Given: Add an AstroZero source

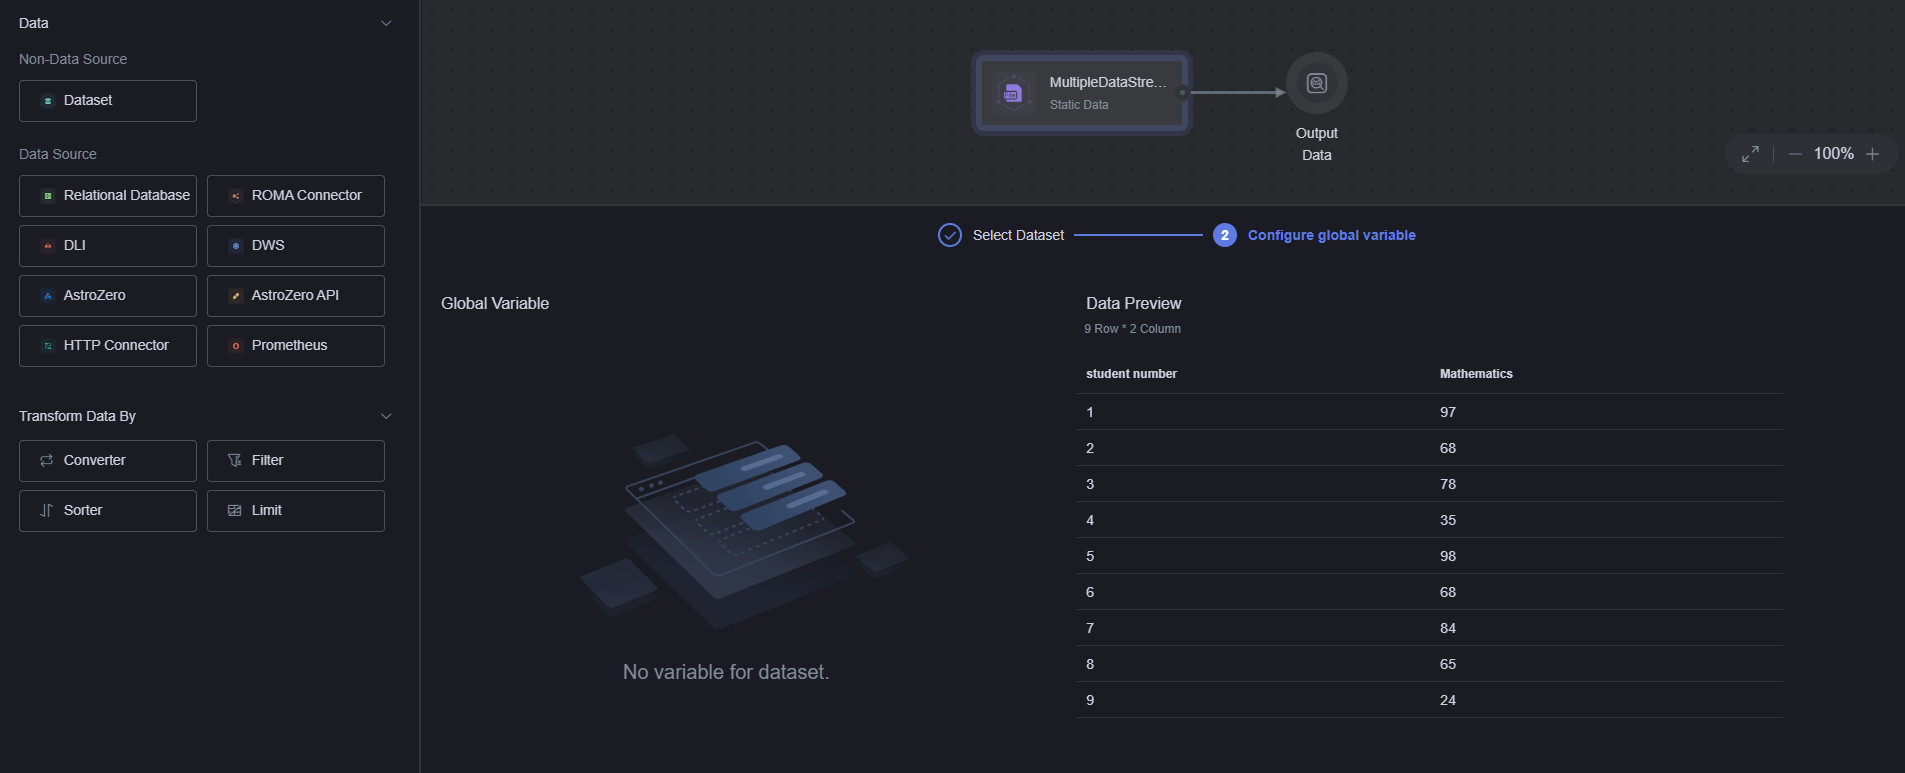Looking at the screenshot, I should pyautogui.click(x=108, y=296).
